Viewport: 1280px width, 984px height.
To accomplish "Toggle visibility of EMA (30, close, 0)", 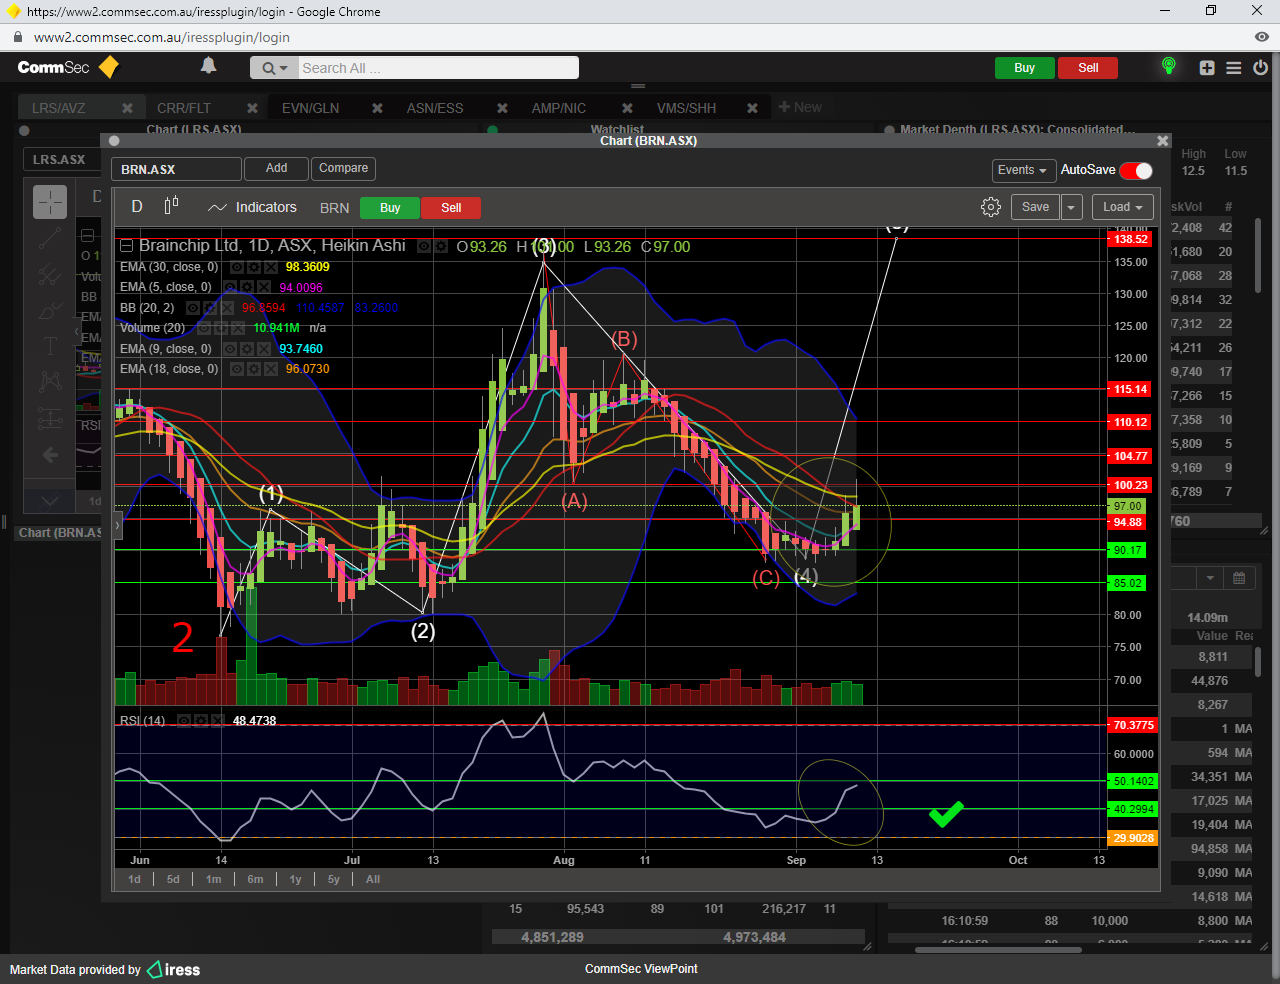I will 237,267.
